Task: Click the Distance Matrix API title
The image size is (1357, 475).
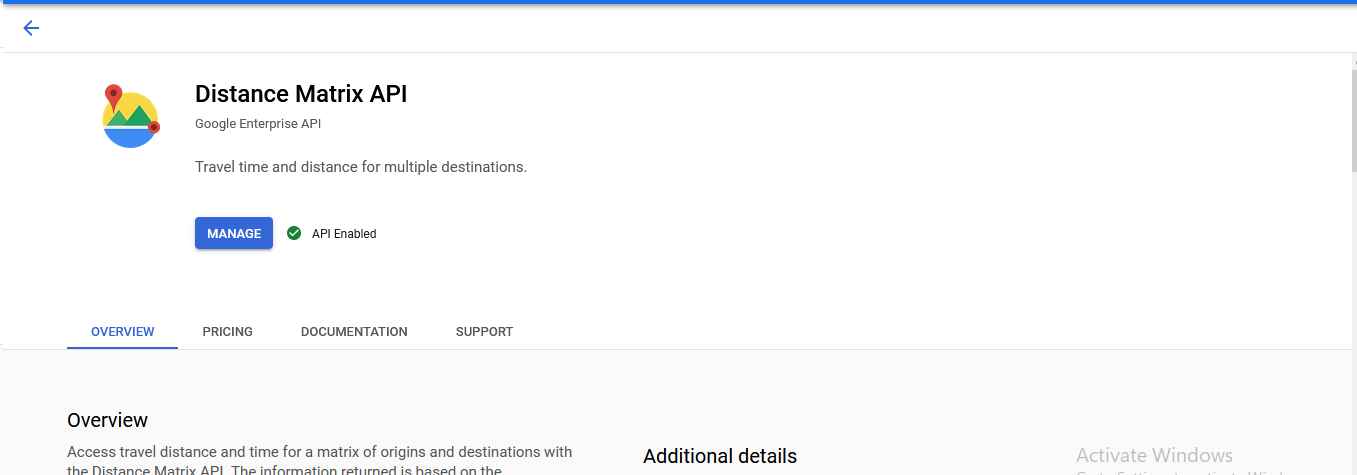Action: pyautogui.click(x=301, y=94)
